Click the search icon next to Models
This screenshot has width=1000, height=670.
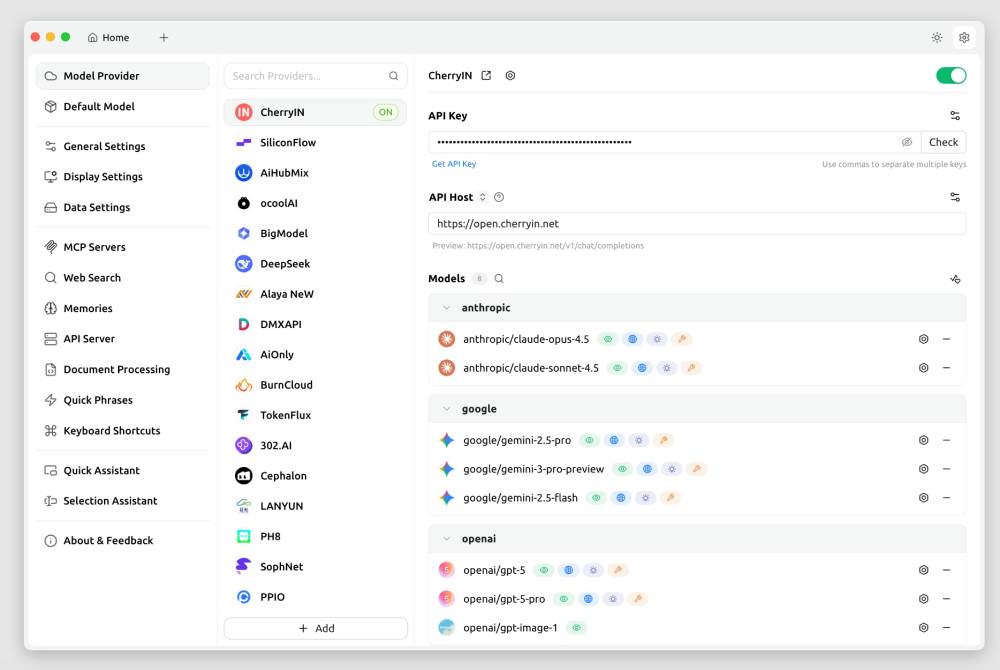[x=499, y=279]
